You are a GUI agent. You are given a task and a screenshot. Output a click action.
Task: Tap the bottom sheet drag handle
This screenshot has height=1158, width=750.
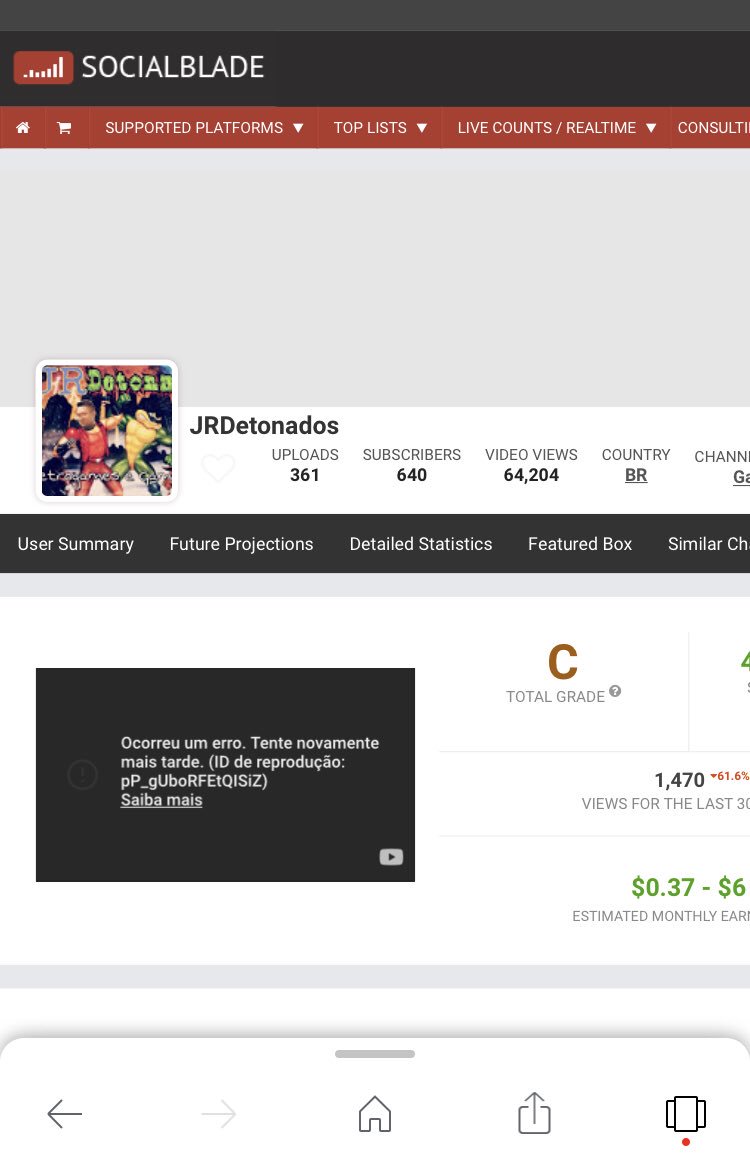pos(375,1054)
